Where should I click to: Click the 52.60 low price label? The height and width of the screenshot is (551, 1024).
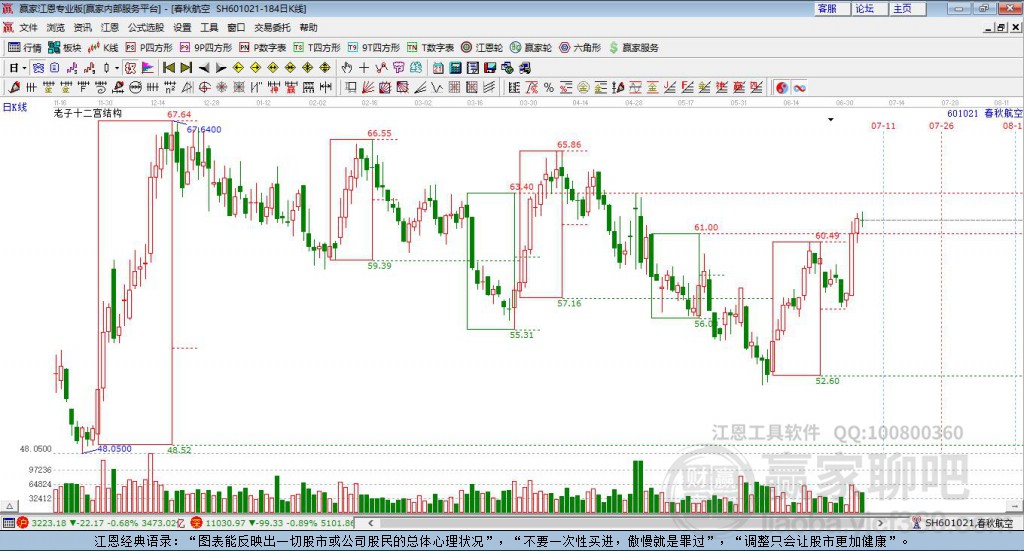(827, 381)
